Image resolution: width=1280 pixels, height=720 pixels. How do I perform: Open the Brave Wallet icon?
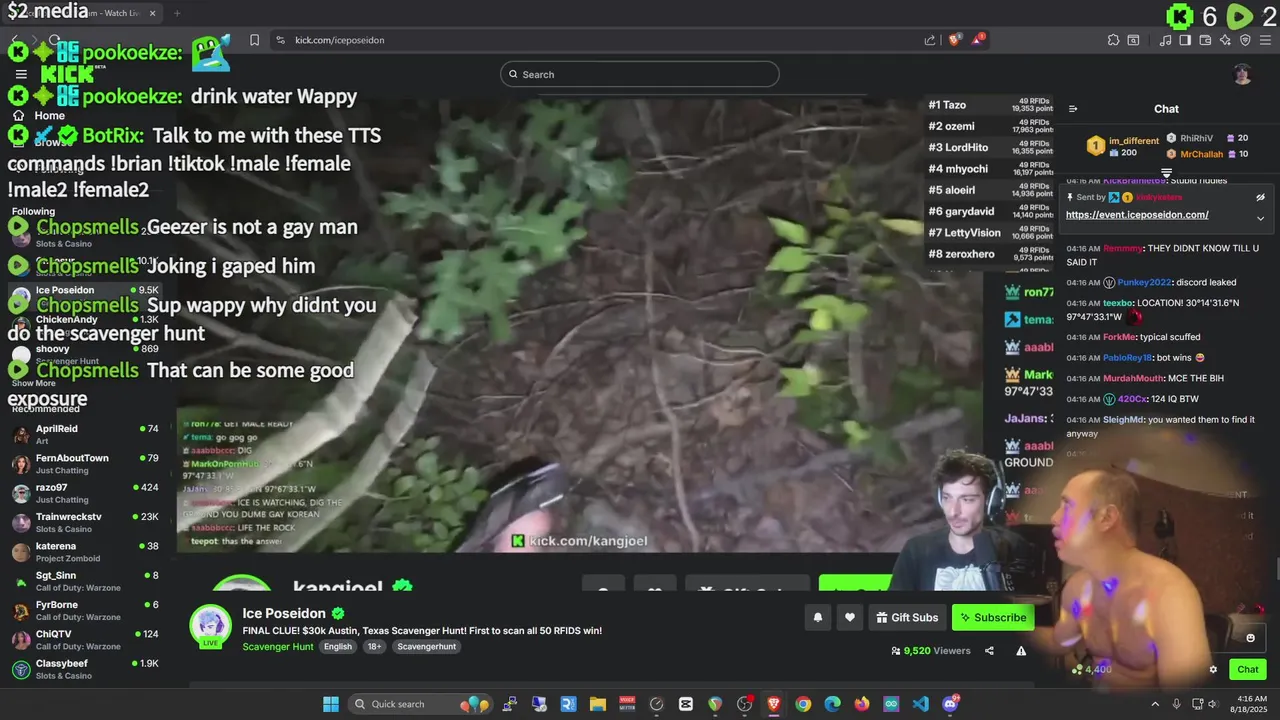[1205, 40]
